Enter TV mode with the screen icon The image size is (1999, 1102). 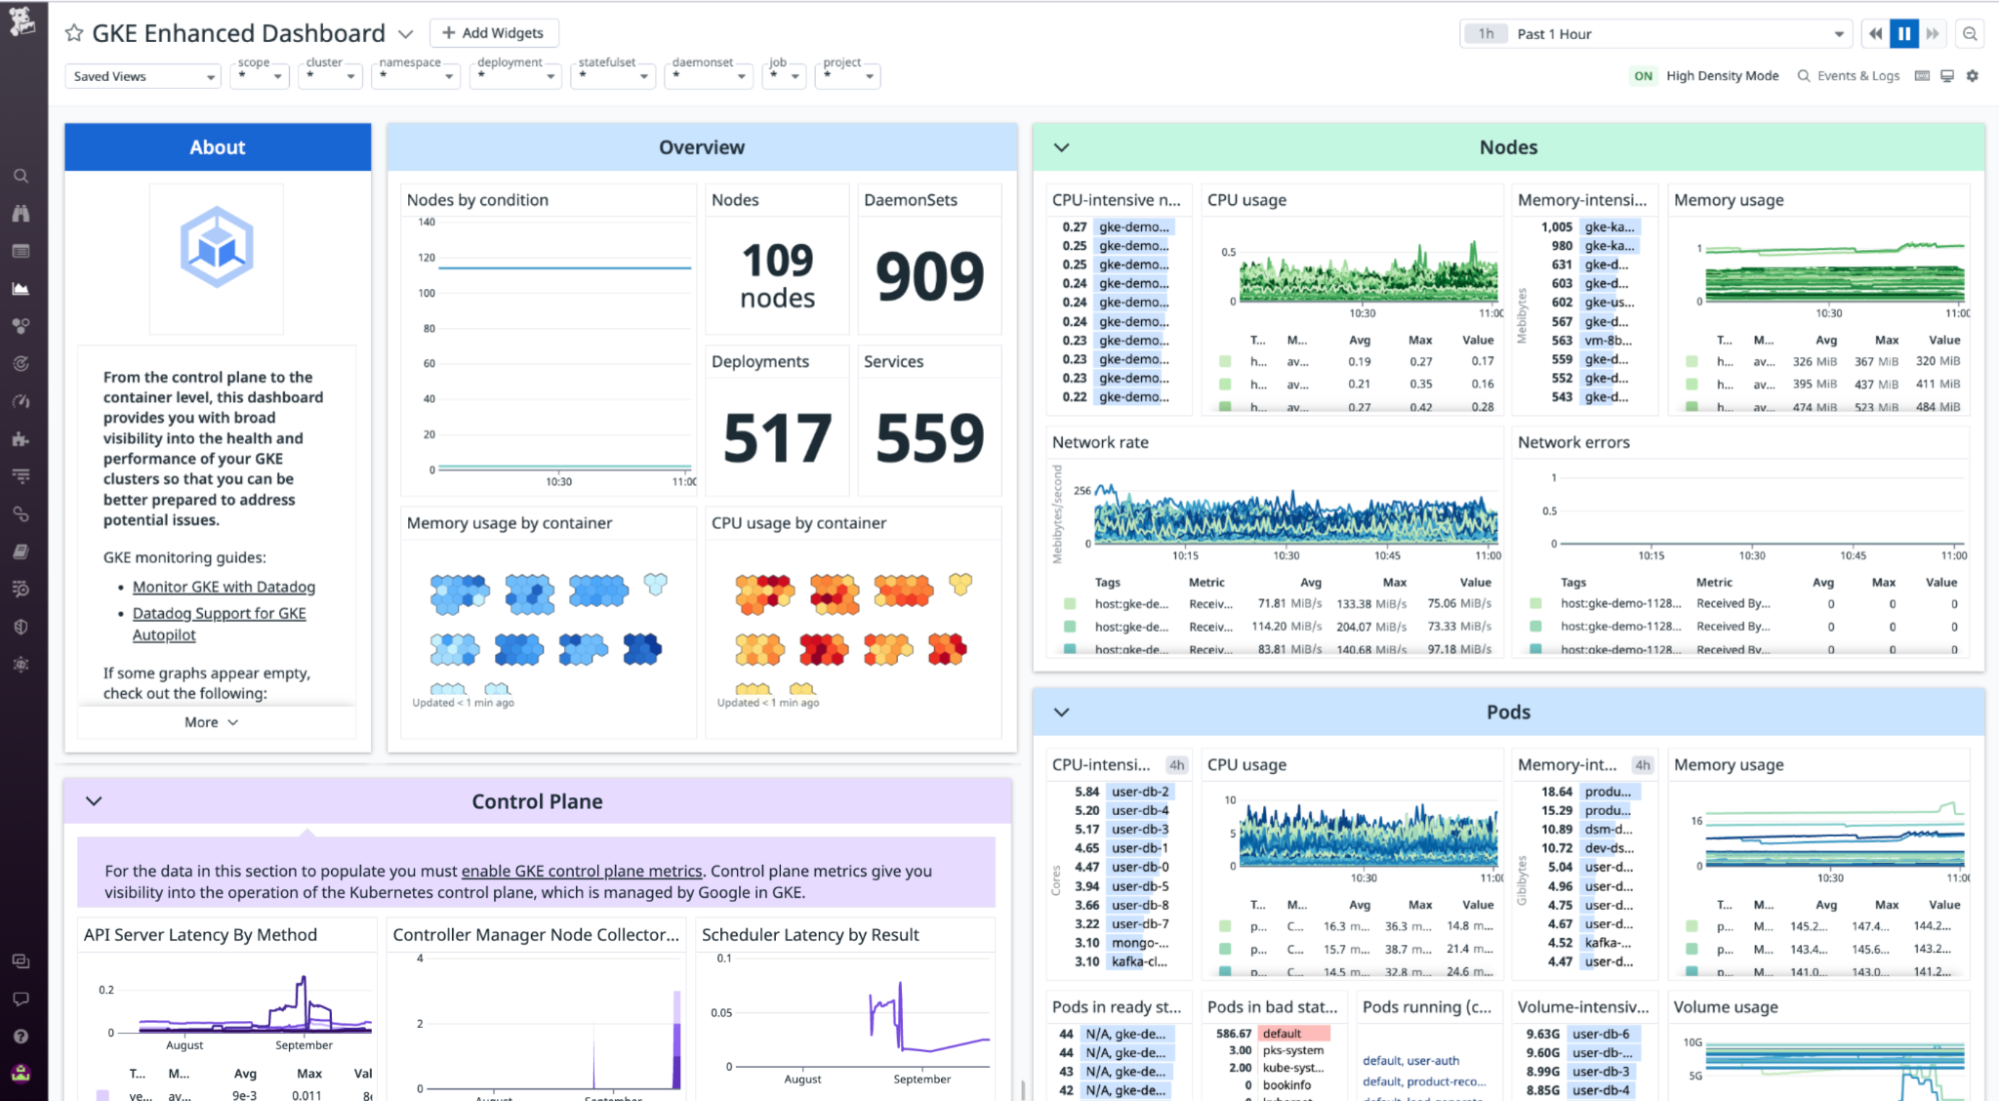(1946, 75)
